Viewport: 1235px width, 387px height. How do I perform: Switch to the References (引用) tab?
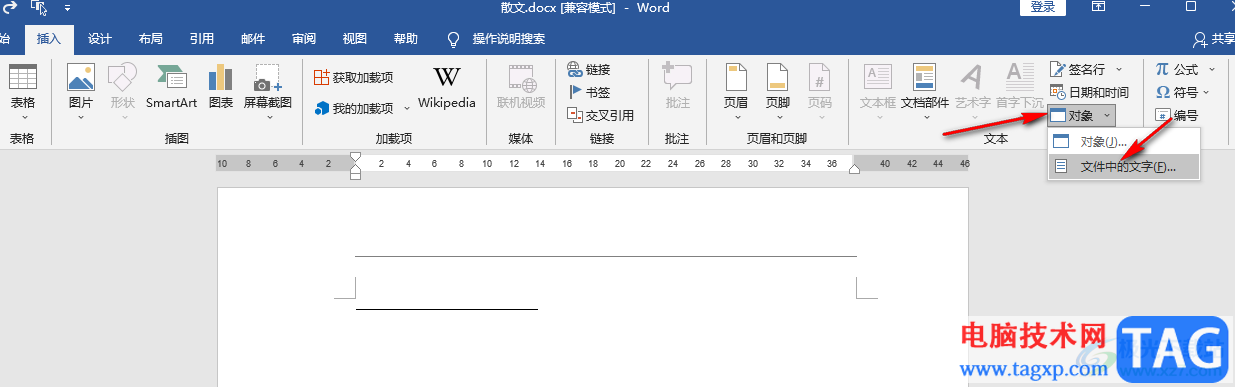click(x=202, y=39)
